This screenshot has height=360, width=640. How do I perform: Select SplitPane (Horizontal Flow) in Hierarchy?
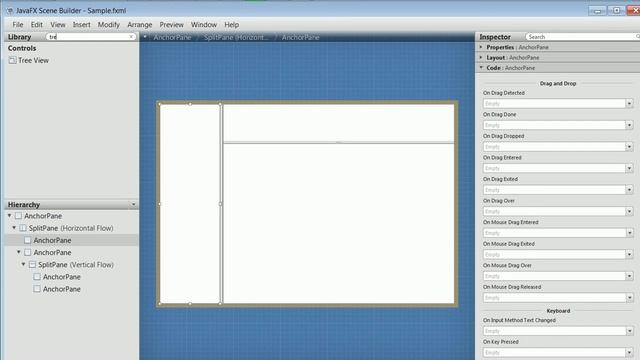(x=71, y=228)
